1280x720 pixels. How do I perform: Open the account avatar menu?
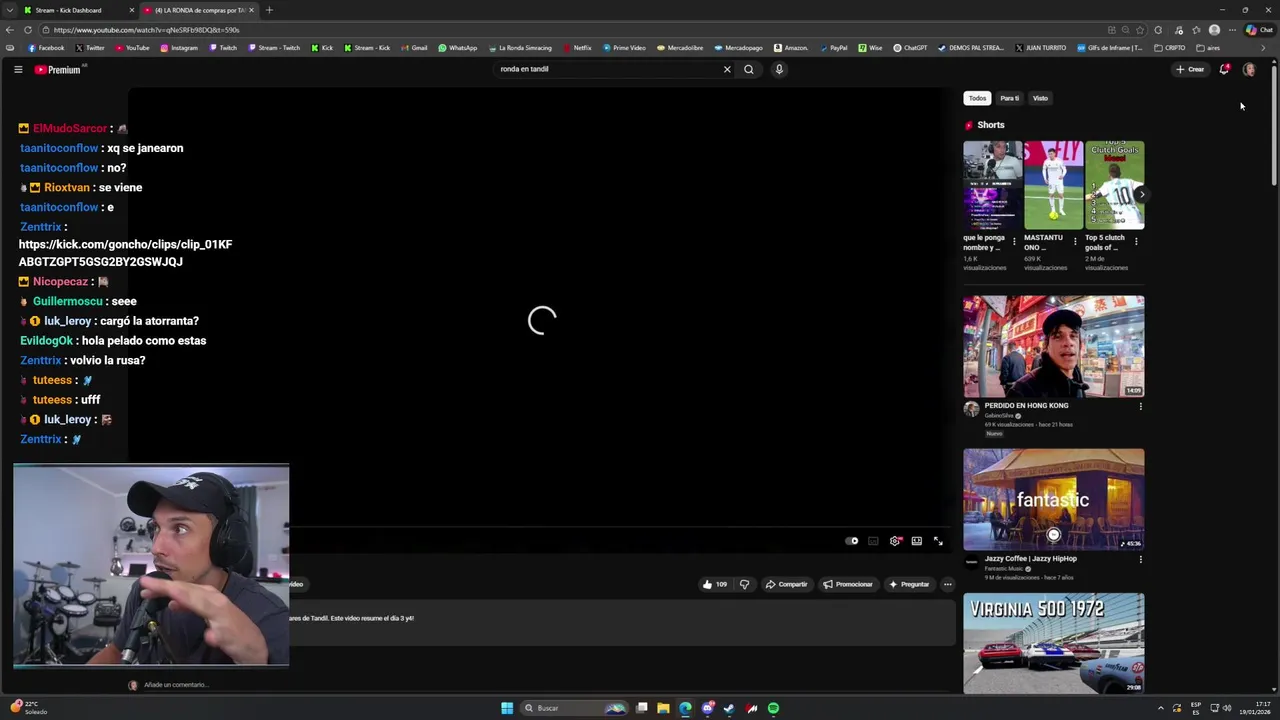coord(1249,69)
